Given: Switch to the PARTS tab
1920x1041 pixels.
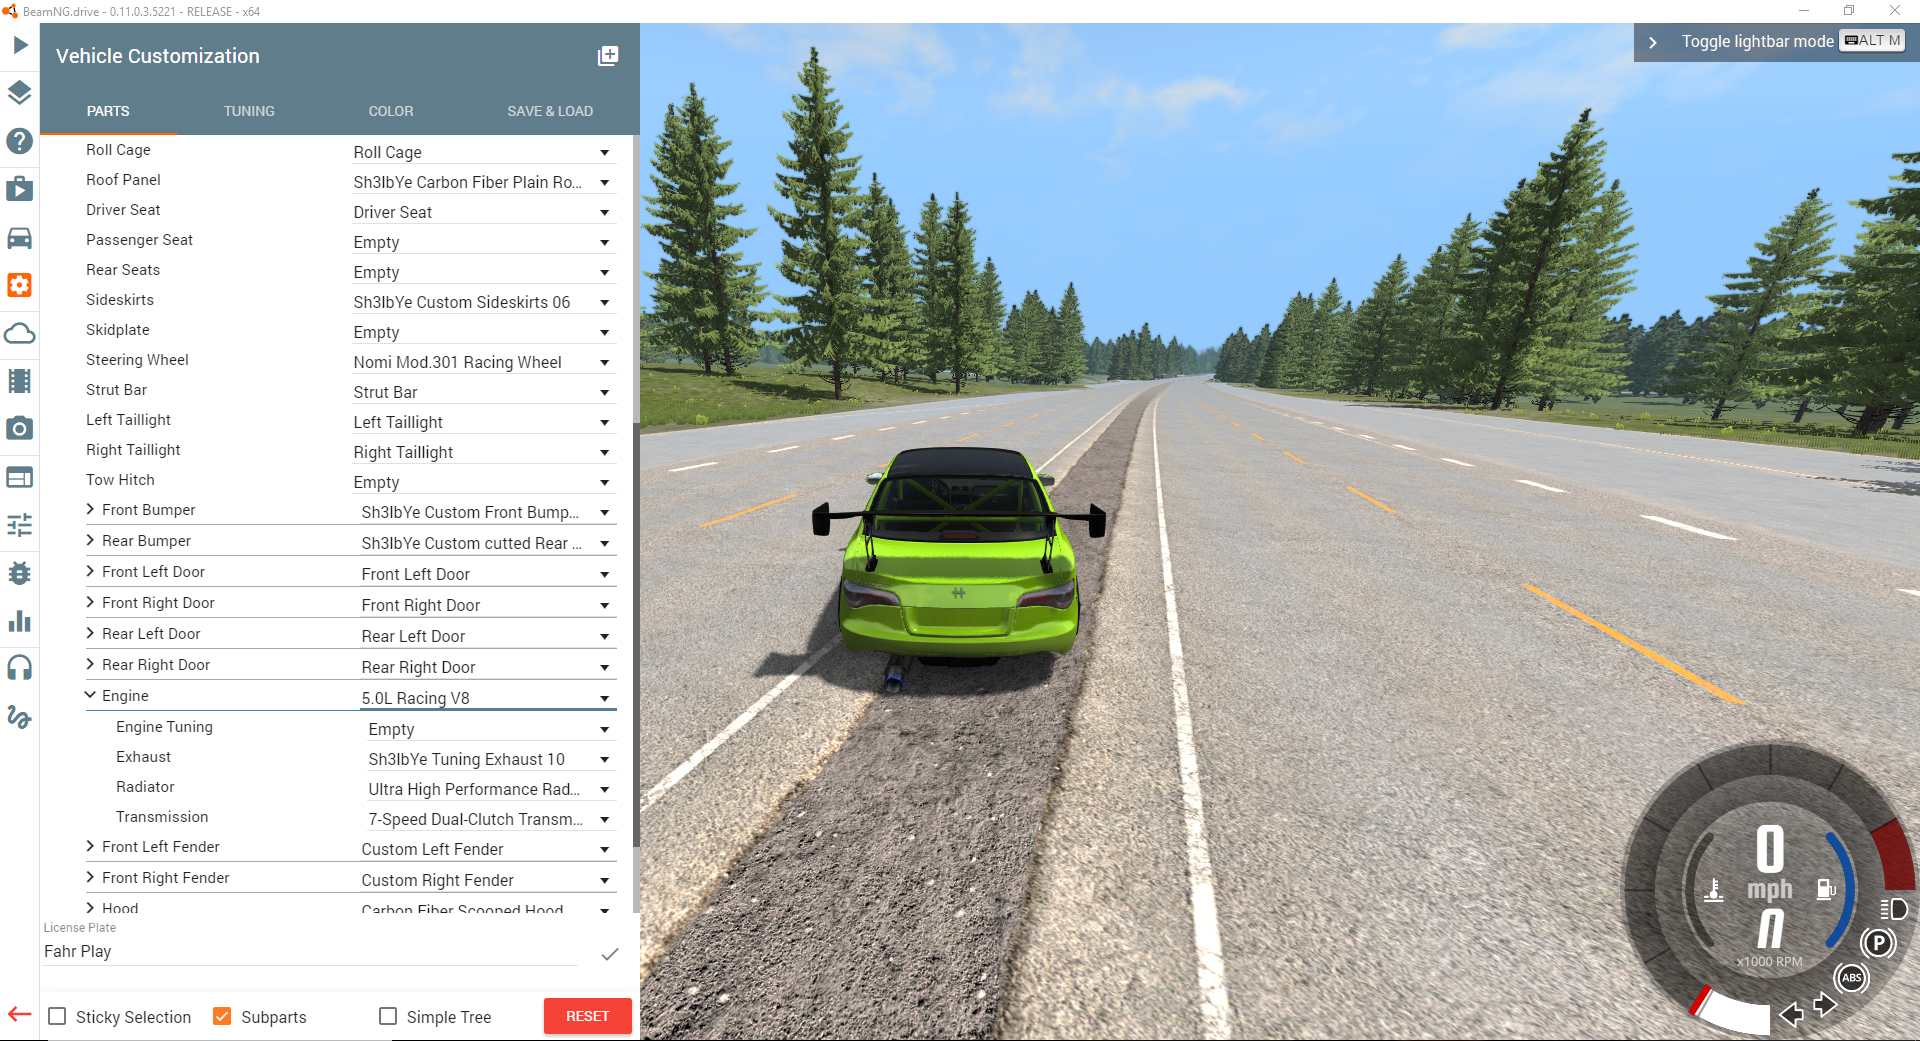Looking at the screenshot, I should tap(108, 111).
